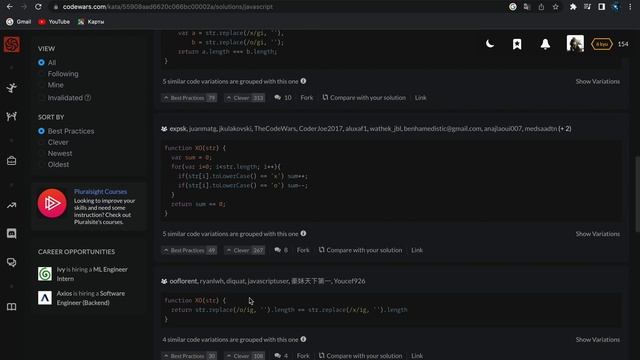The height and width of the screenshot is (360, 640).
Task: Open the ooflorent user profile
Action: (183, 281)
